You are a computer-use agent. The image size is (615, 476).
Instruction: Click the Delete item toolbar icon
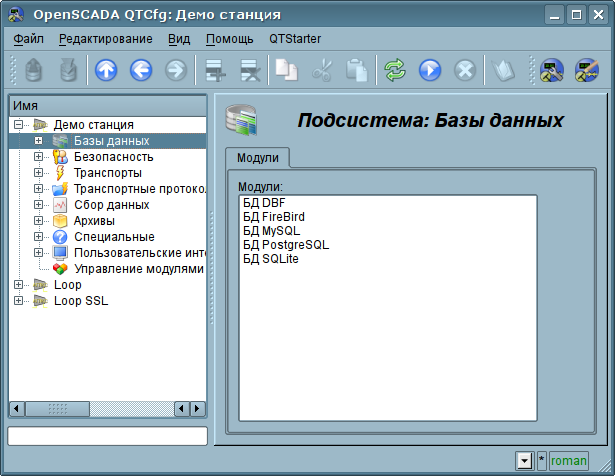coord(250,70)
